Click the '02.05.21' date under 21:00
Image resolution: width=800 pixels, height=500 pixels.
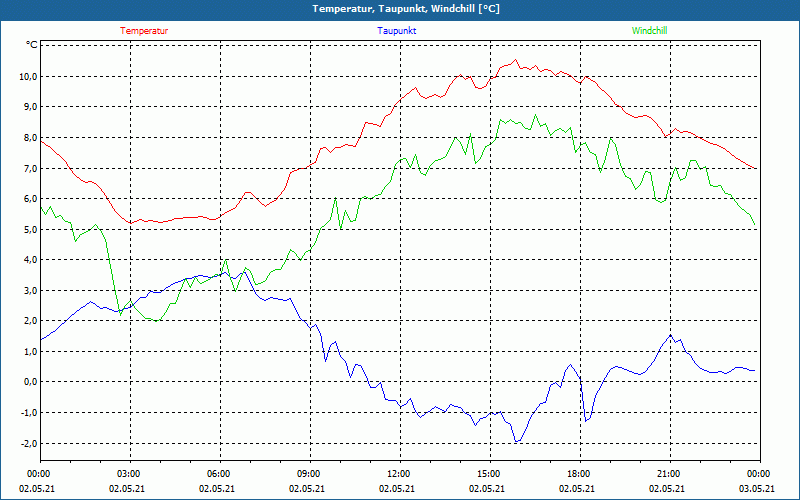point(667,488)
